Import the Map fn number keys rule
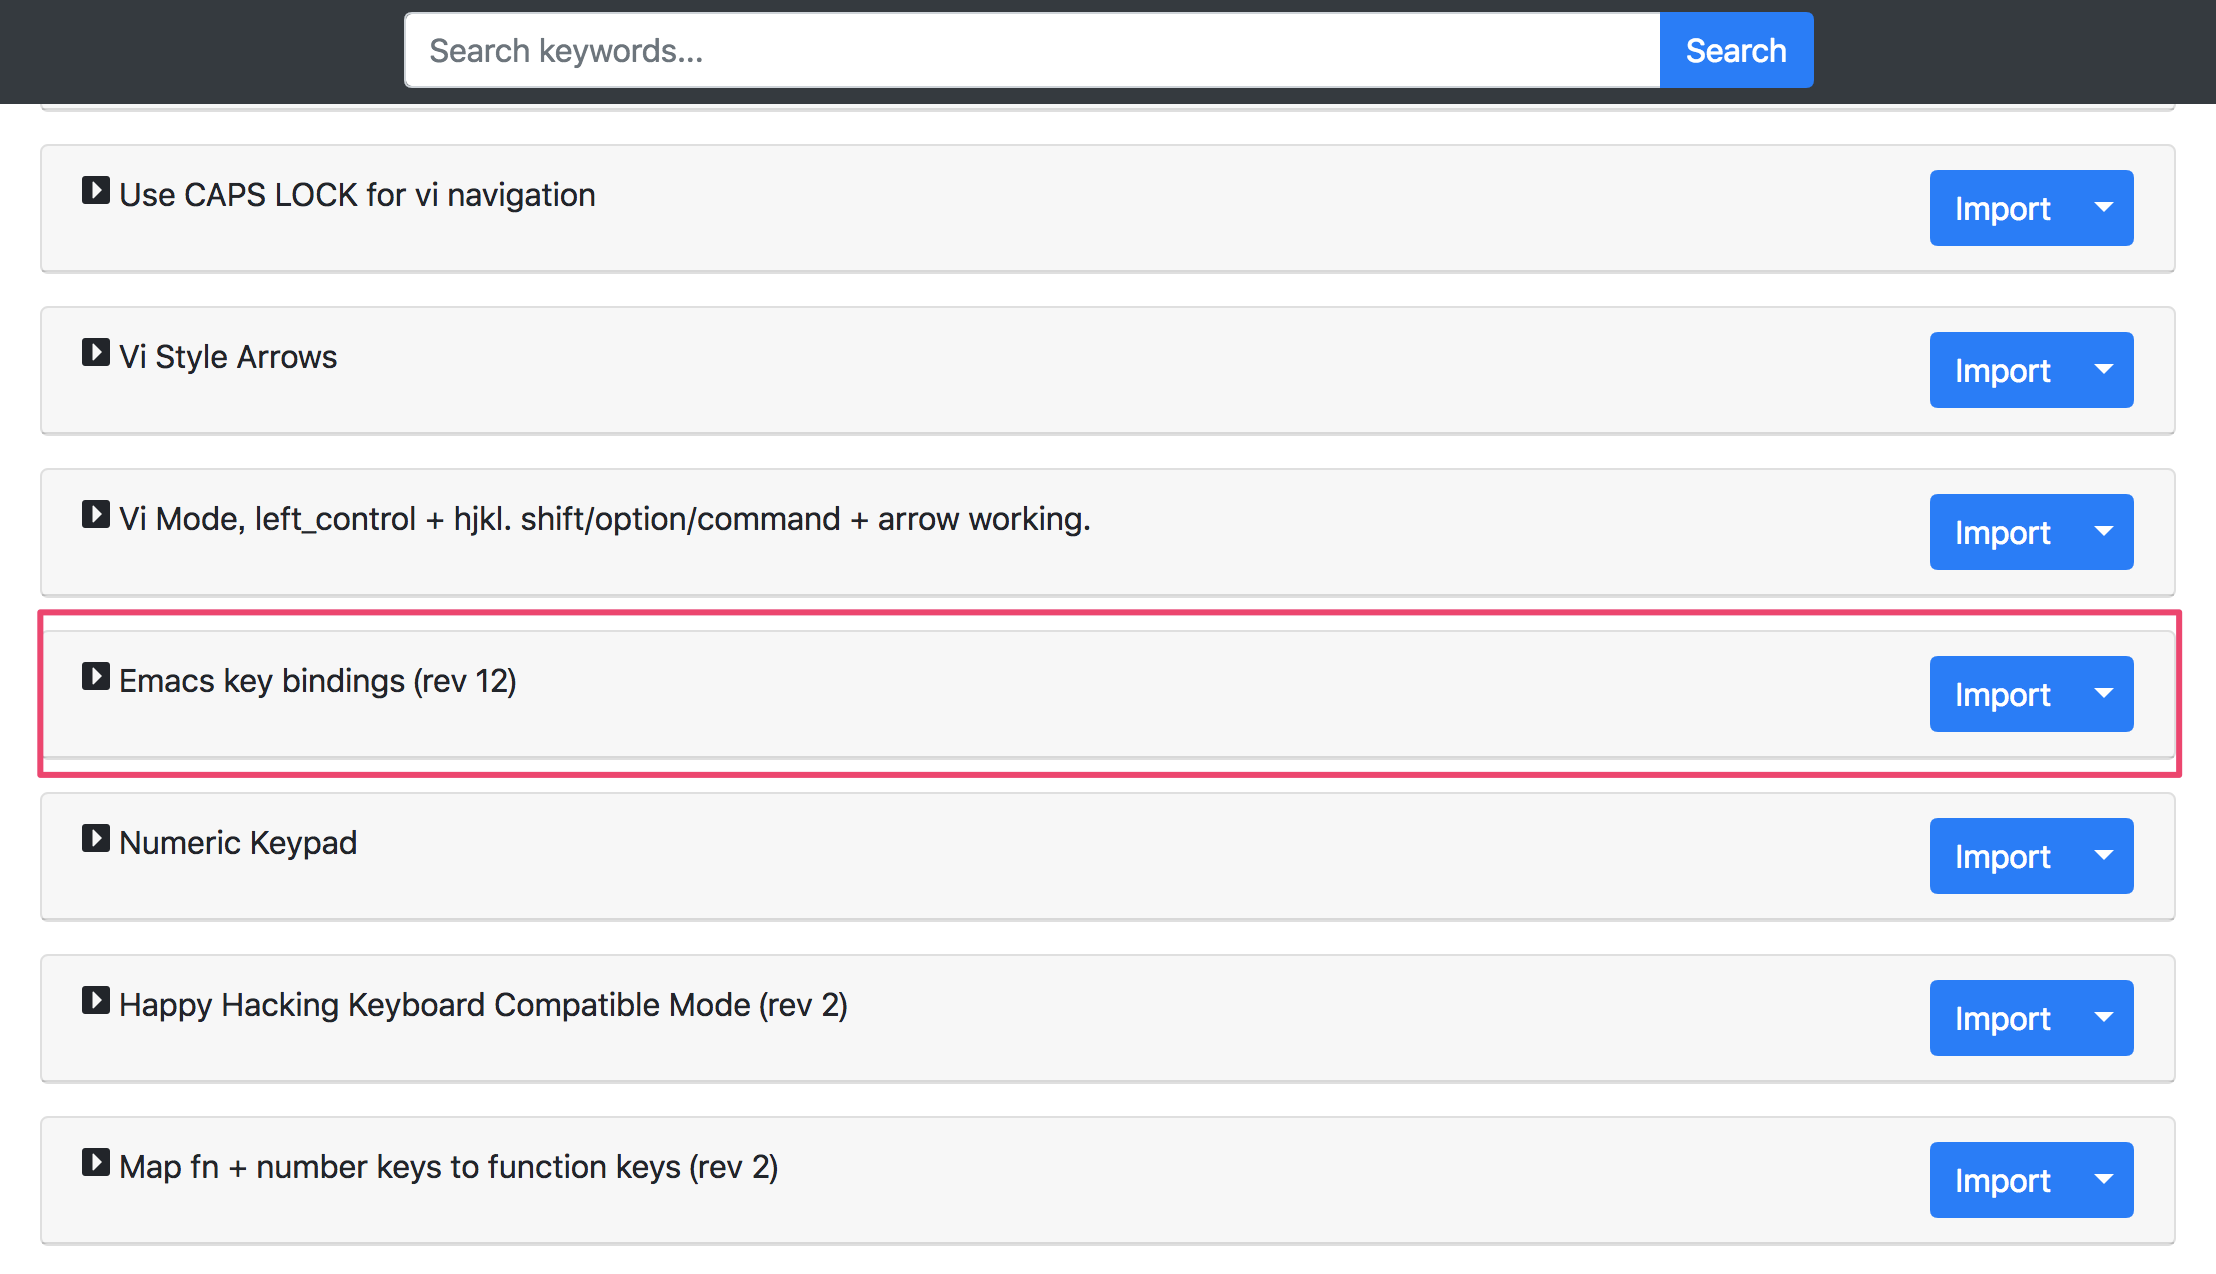 coord(2002,1180)
